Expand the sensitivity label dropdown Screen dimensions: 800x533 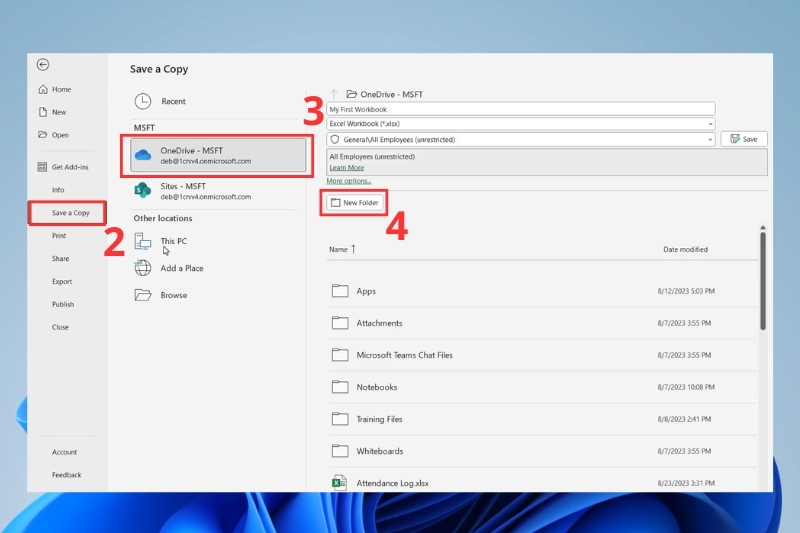[710, 139]
